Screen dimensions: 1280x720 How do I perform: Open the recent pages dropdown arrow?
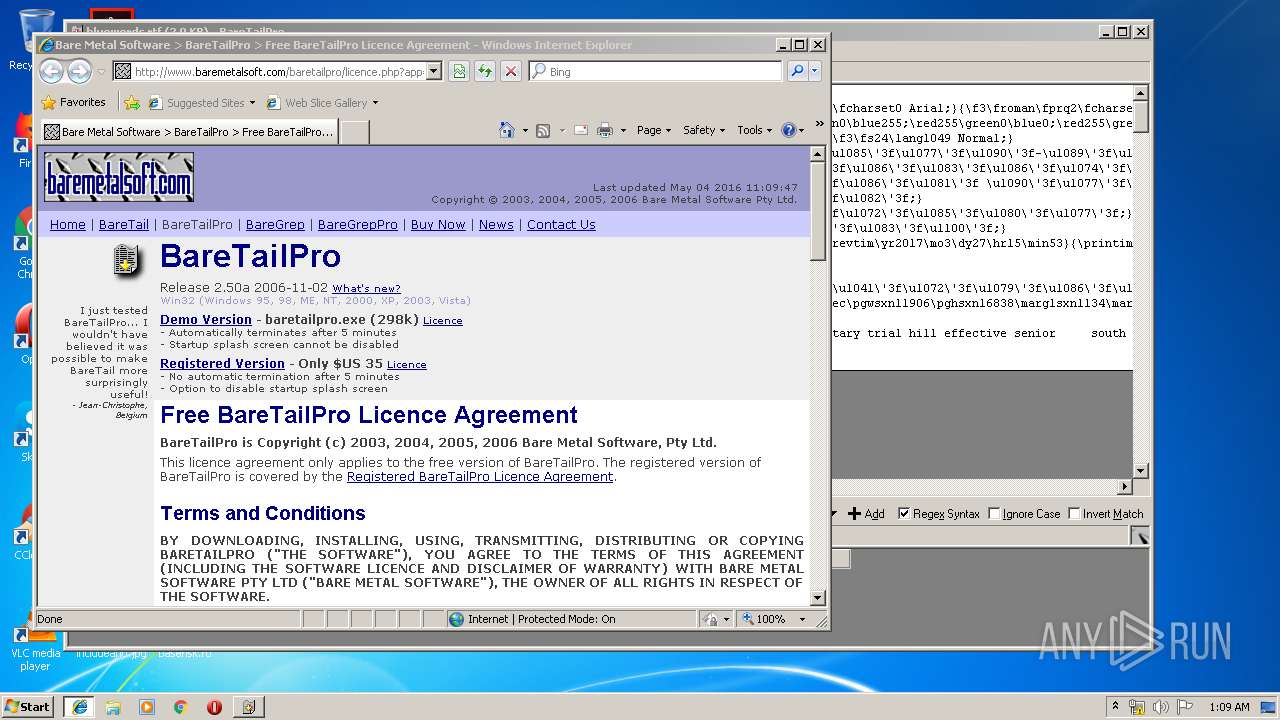[x=101, y=71]
